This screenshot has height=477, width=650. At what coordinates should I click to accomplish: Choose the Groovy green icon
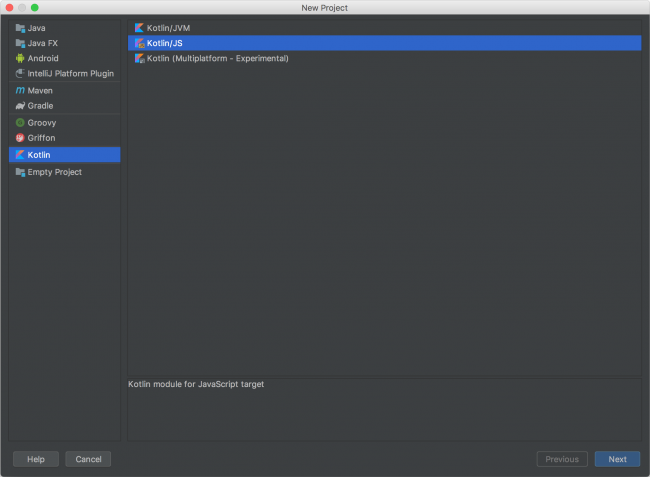click(x=20, y=123)
